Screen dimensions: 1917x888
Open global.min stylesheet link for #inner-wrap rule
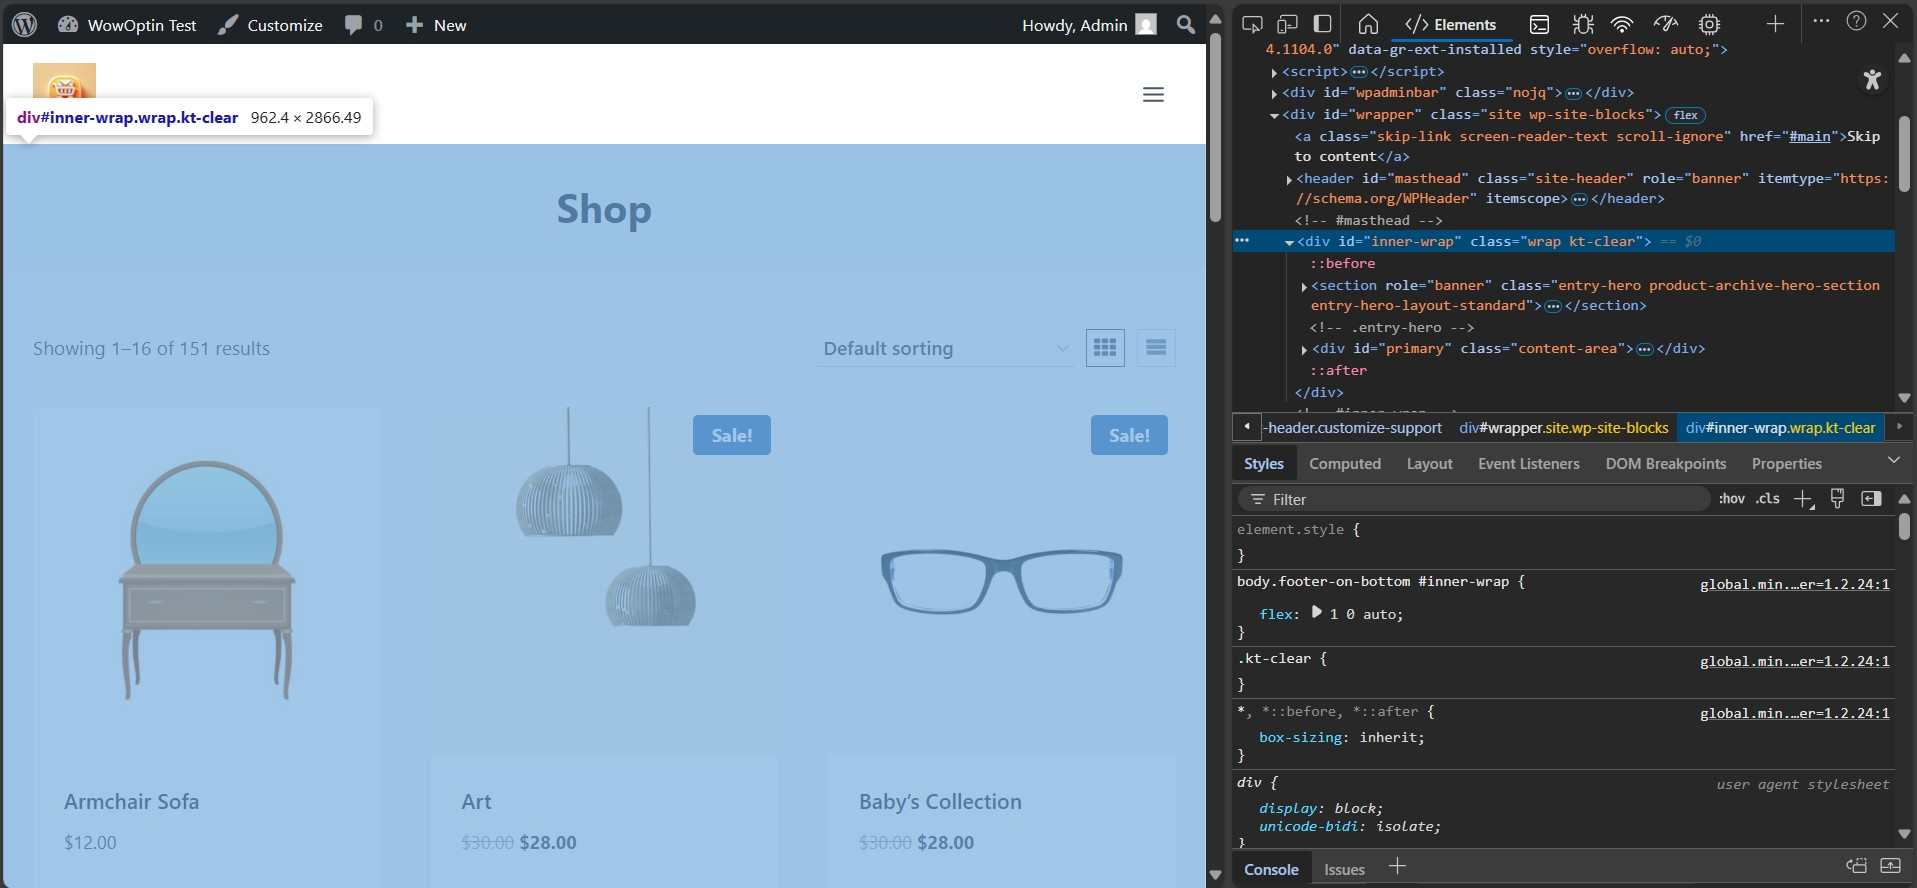(x=1795, y=584)
